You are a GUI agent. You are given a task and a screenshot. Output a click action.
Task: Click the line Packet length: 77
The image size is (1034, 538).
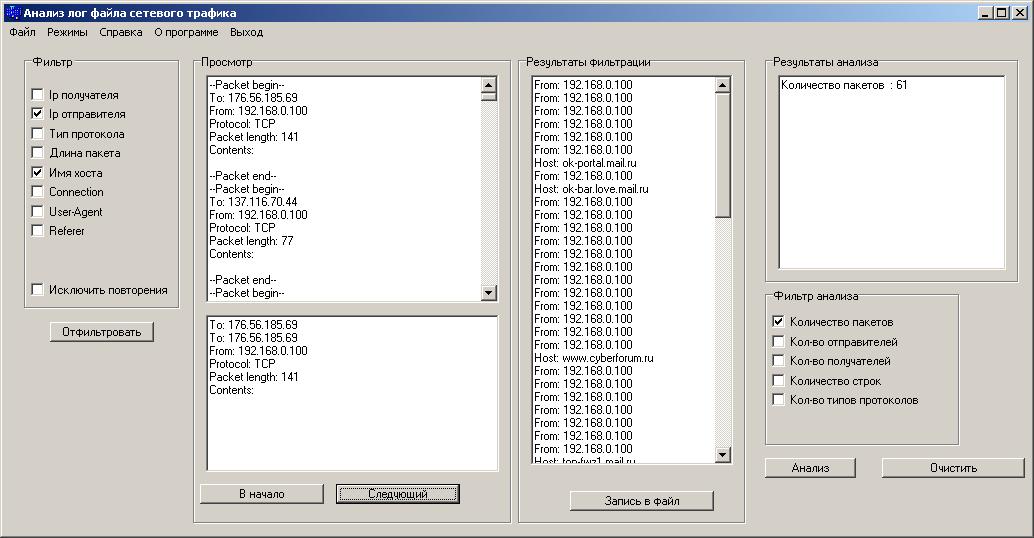tap(251, 241)
